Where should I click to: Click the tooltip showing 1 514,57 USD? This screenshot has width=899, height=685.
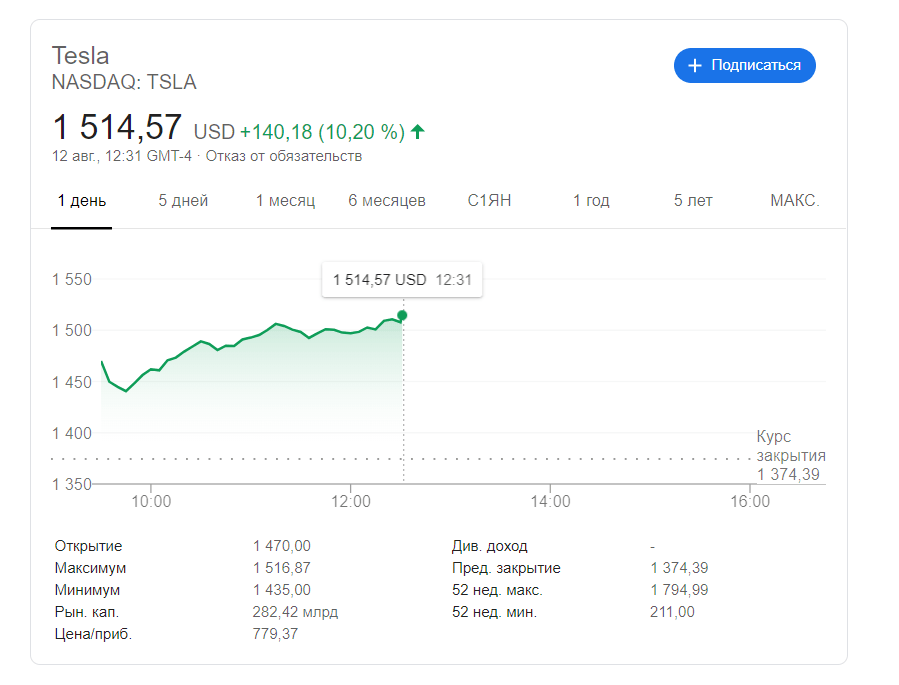coord(401,280)
